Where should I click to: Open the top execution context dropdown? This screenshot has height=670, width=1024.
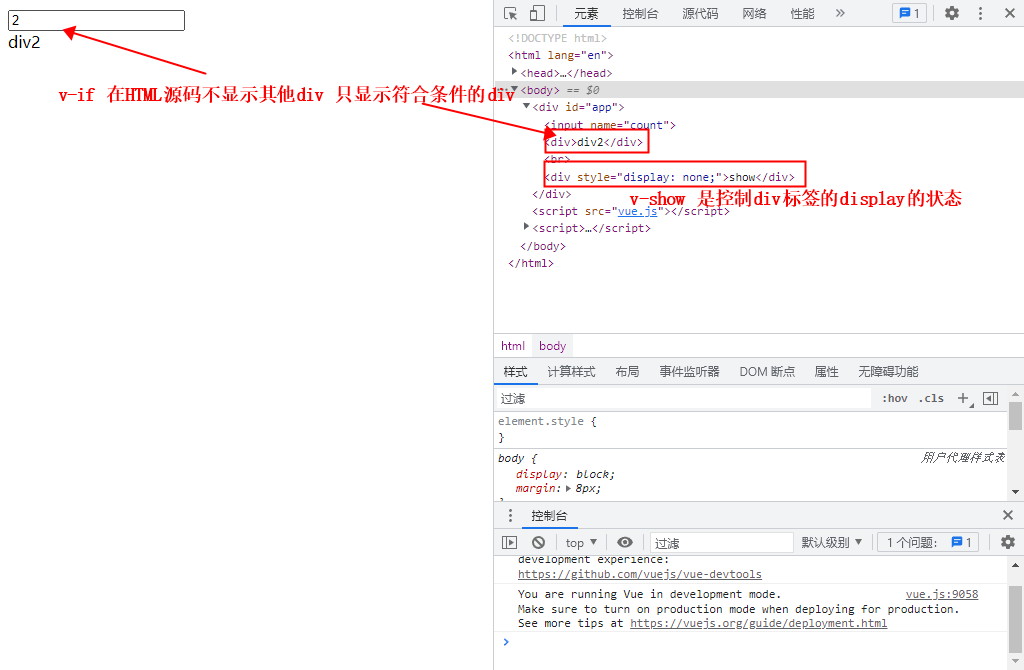pyautogui.click(x=581, y=543)
